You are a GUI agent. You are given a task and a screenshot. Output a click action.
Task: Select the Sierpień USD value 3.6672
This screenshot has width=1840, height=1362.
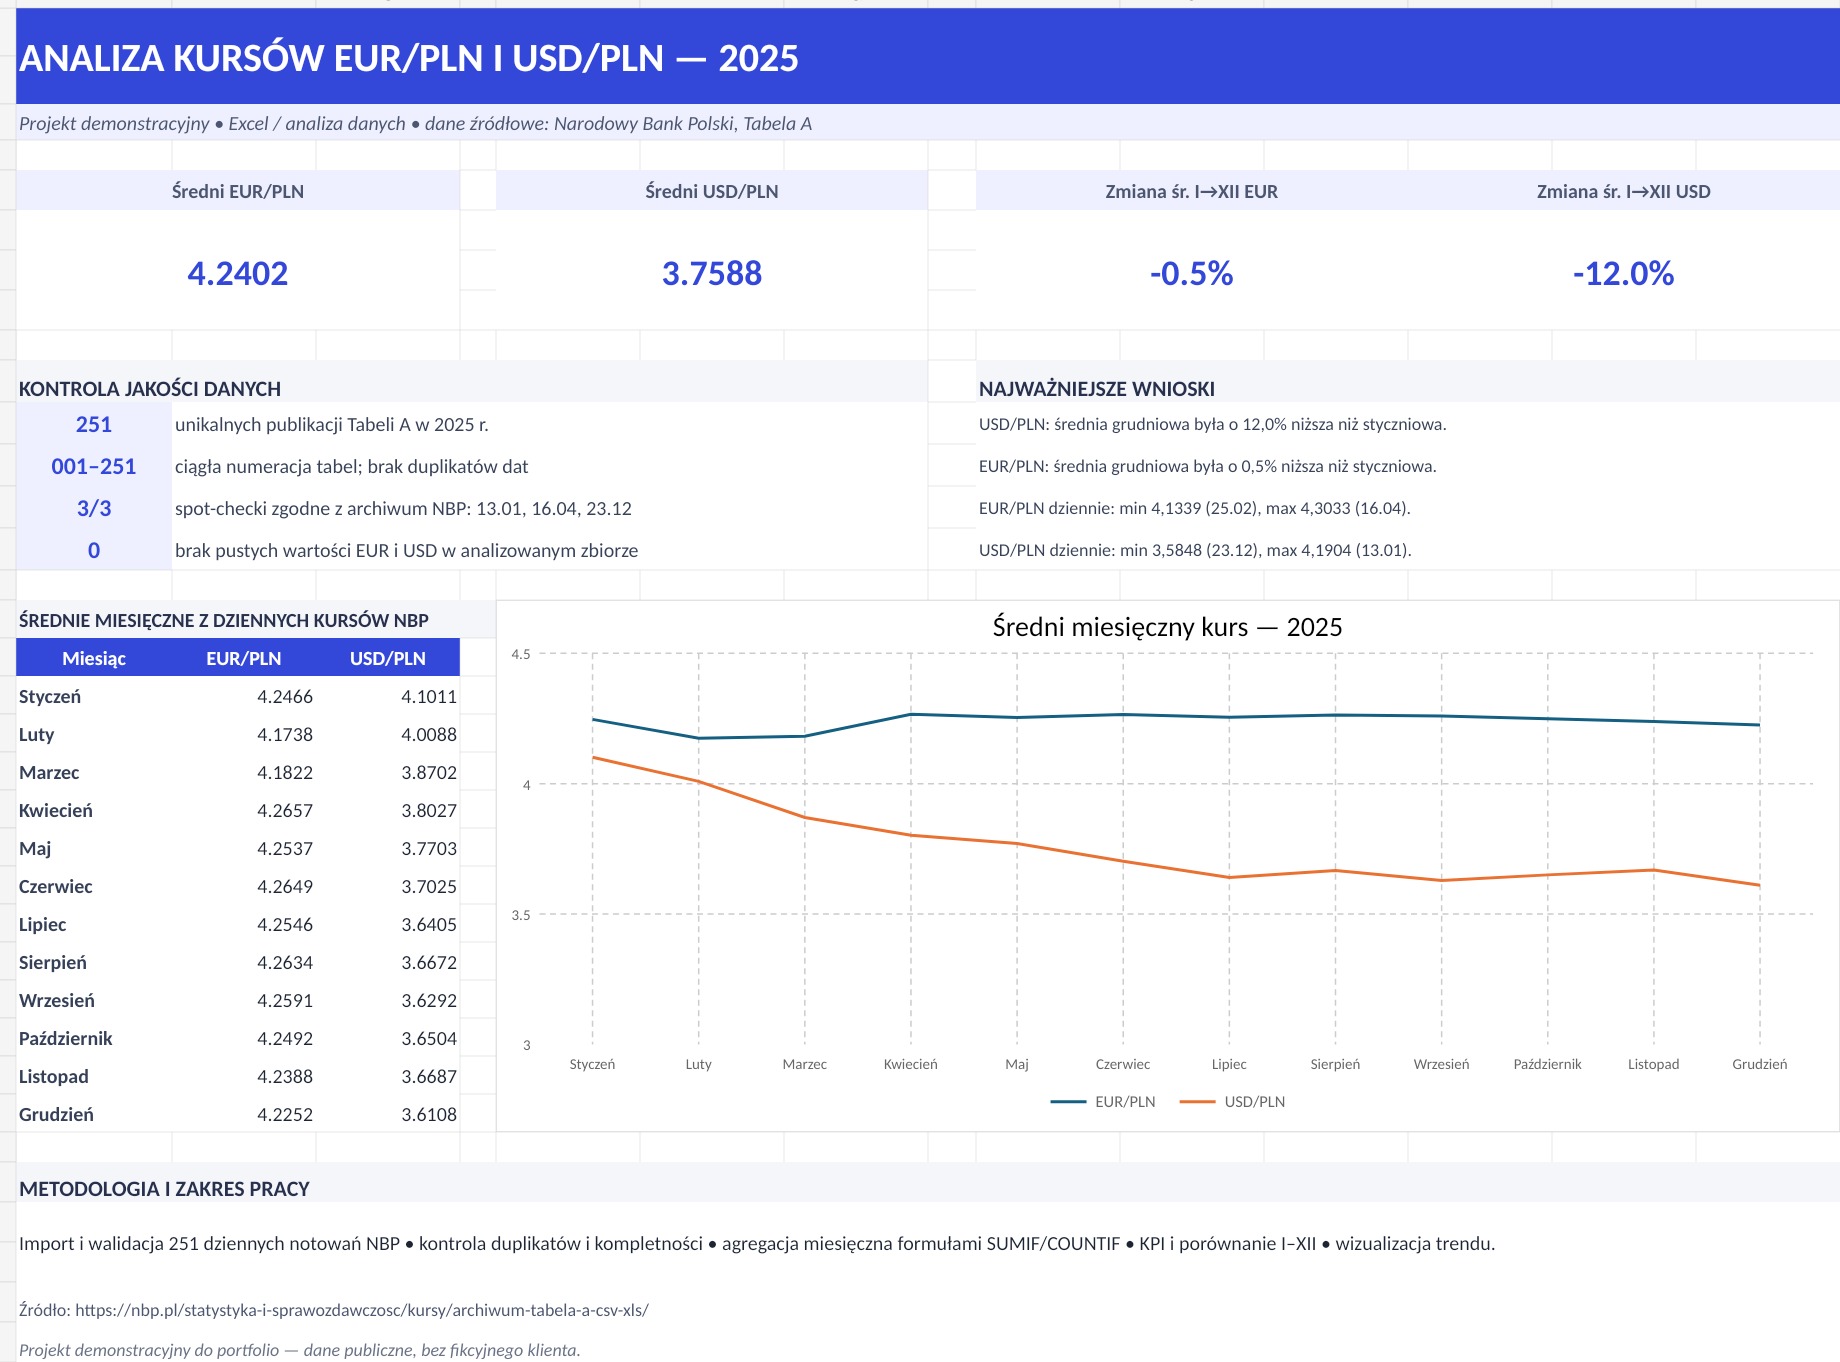pyautogui.click(x=429, y=963)
